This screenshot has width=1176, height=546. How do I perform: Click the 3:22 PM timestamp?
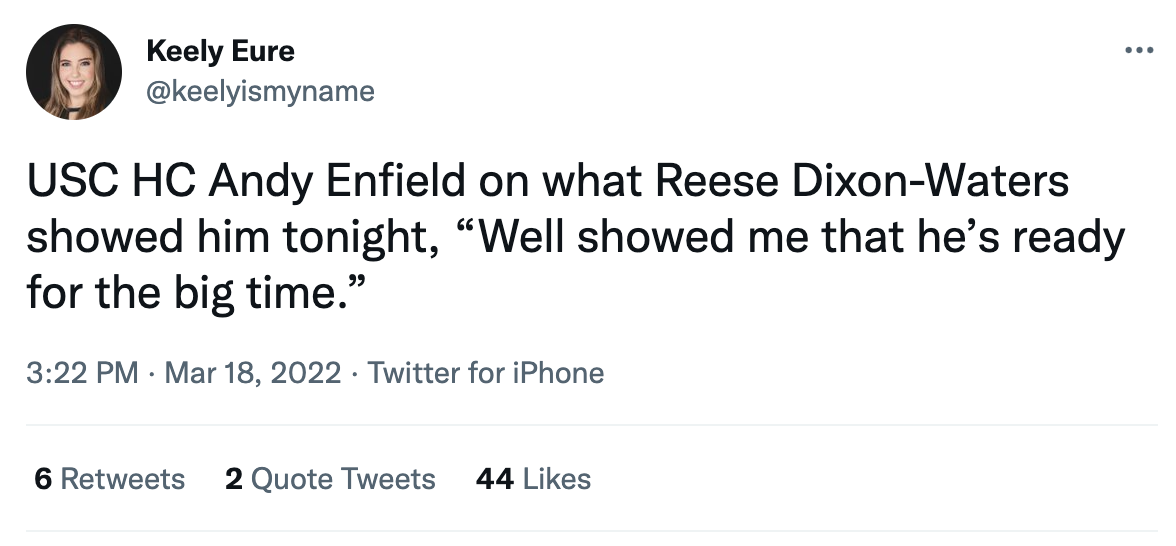[x=82, y=373]
